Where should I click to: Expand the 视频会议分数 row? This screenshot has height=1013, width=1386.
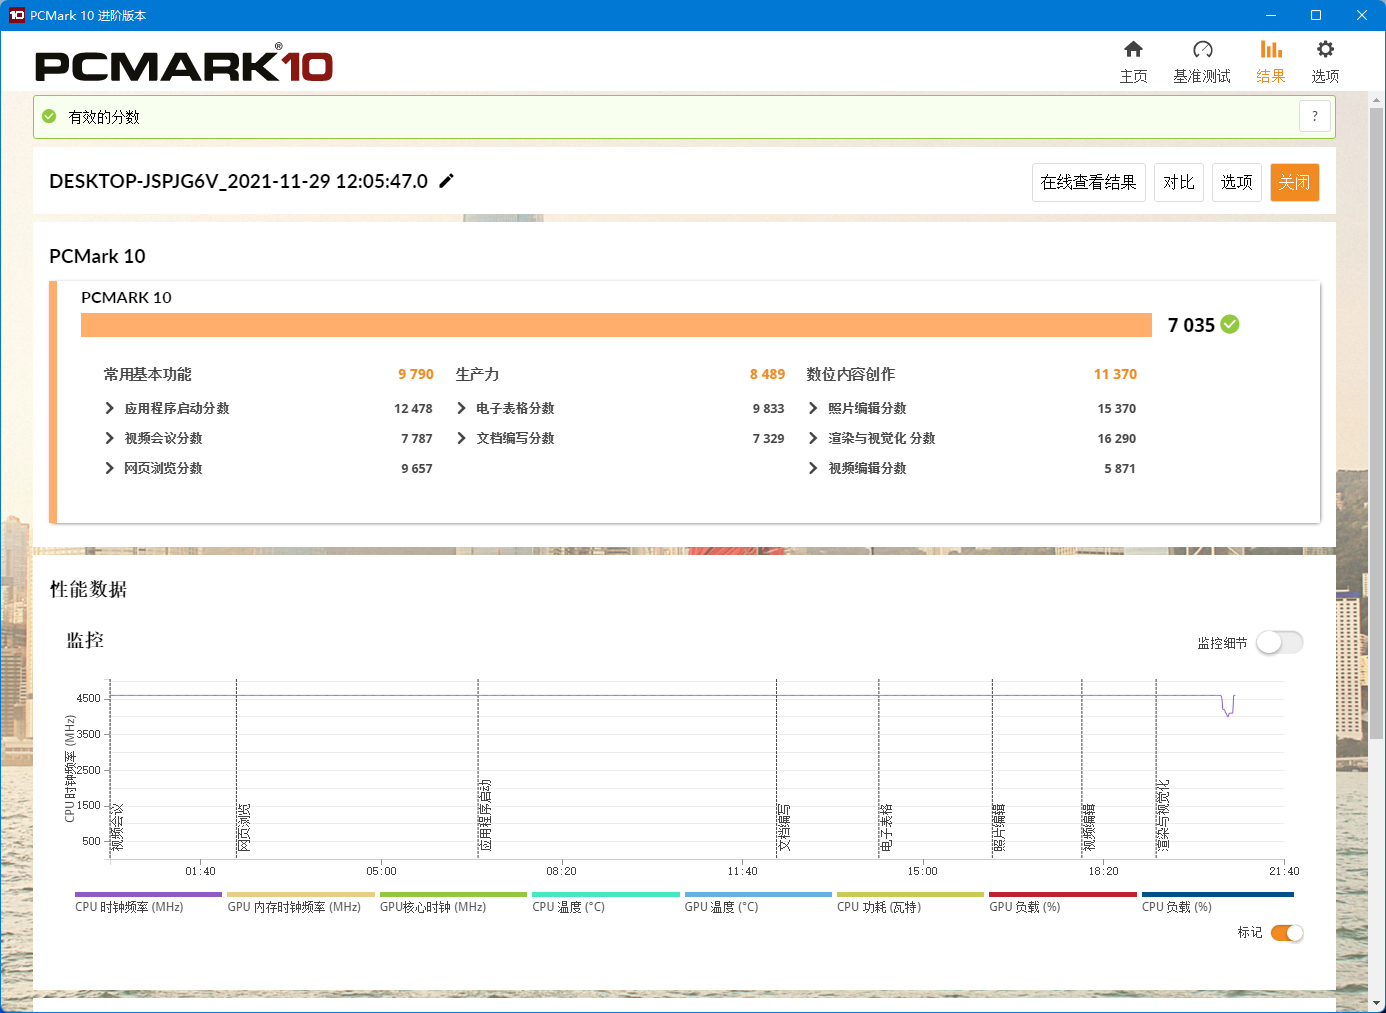[x=110, y=438]
